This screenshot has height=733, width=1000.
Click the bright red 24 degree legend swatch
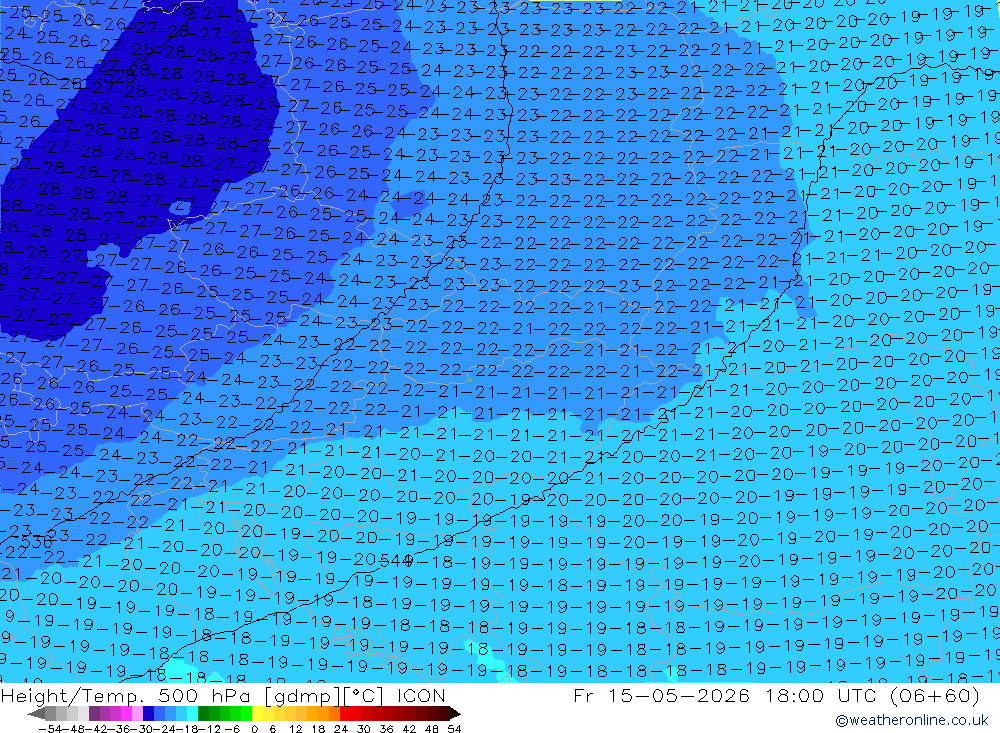point(345,713)
